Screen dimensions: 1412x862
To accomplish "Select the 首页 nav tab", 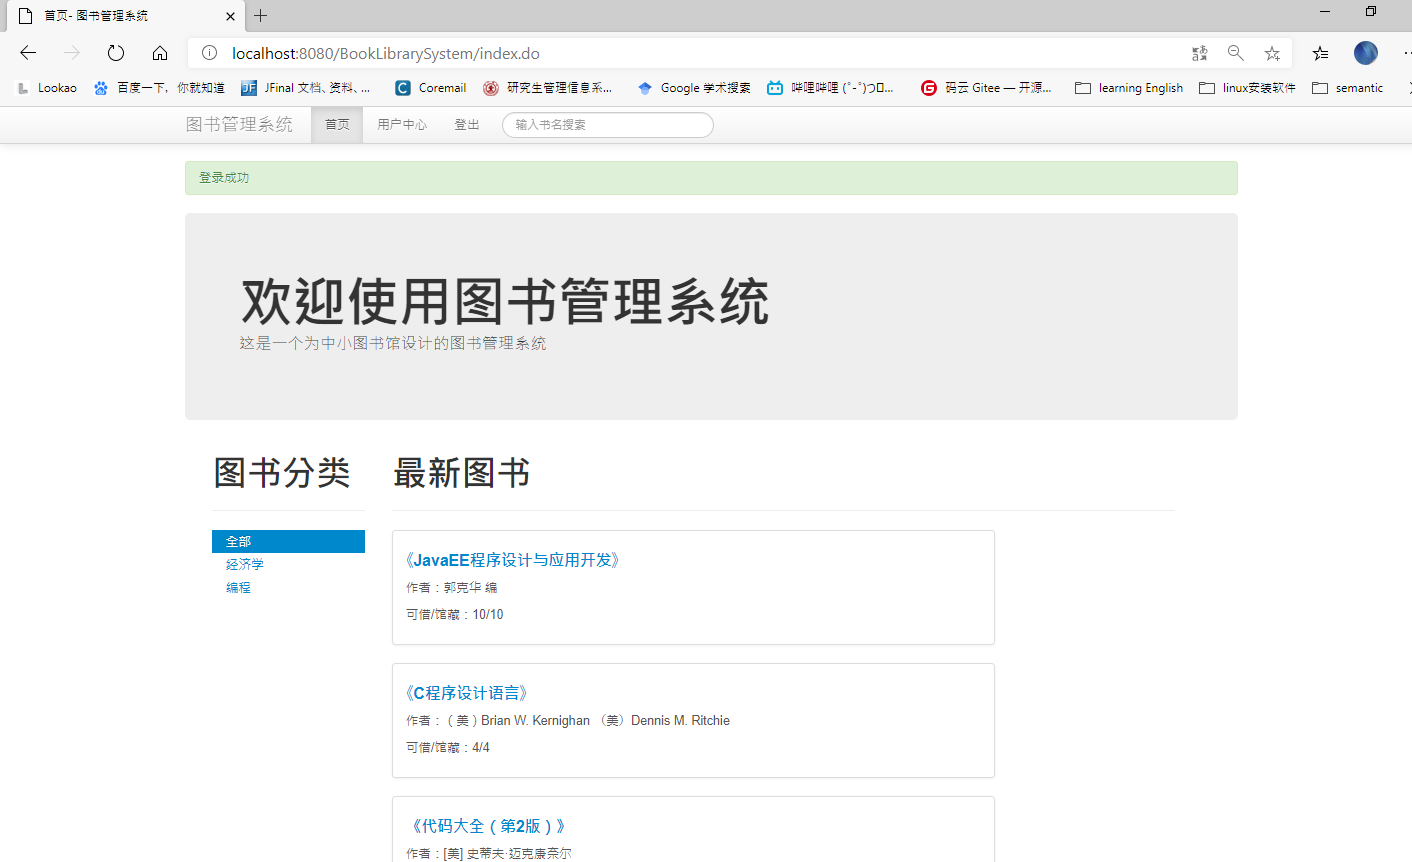I will [x=337, y=125].
